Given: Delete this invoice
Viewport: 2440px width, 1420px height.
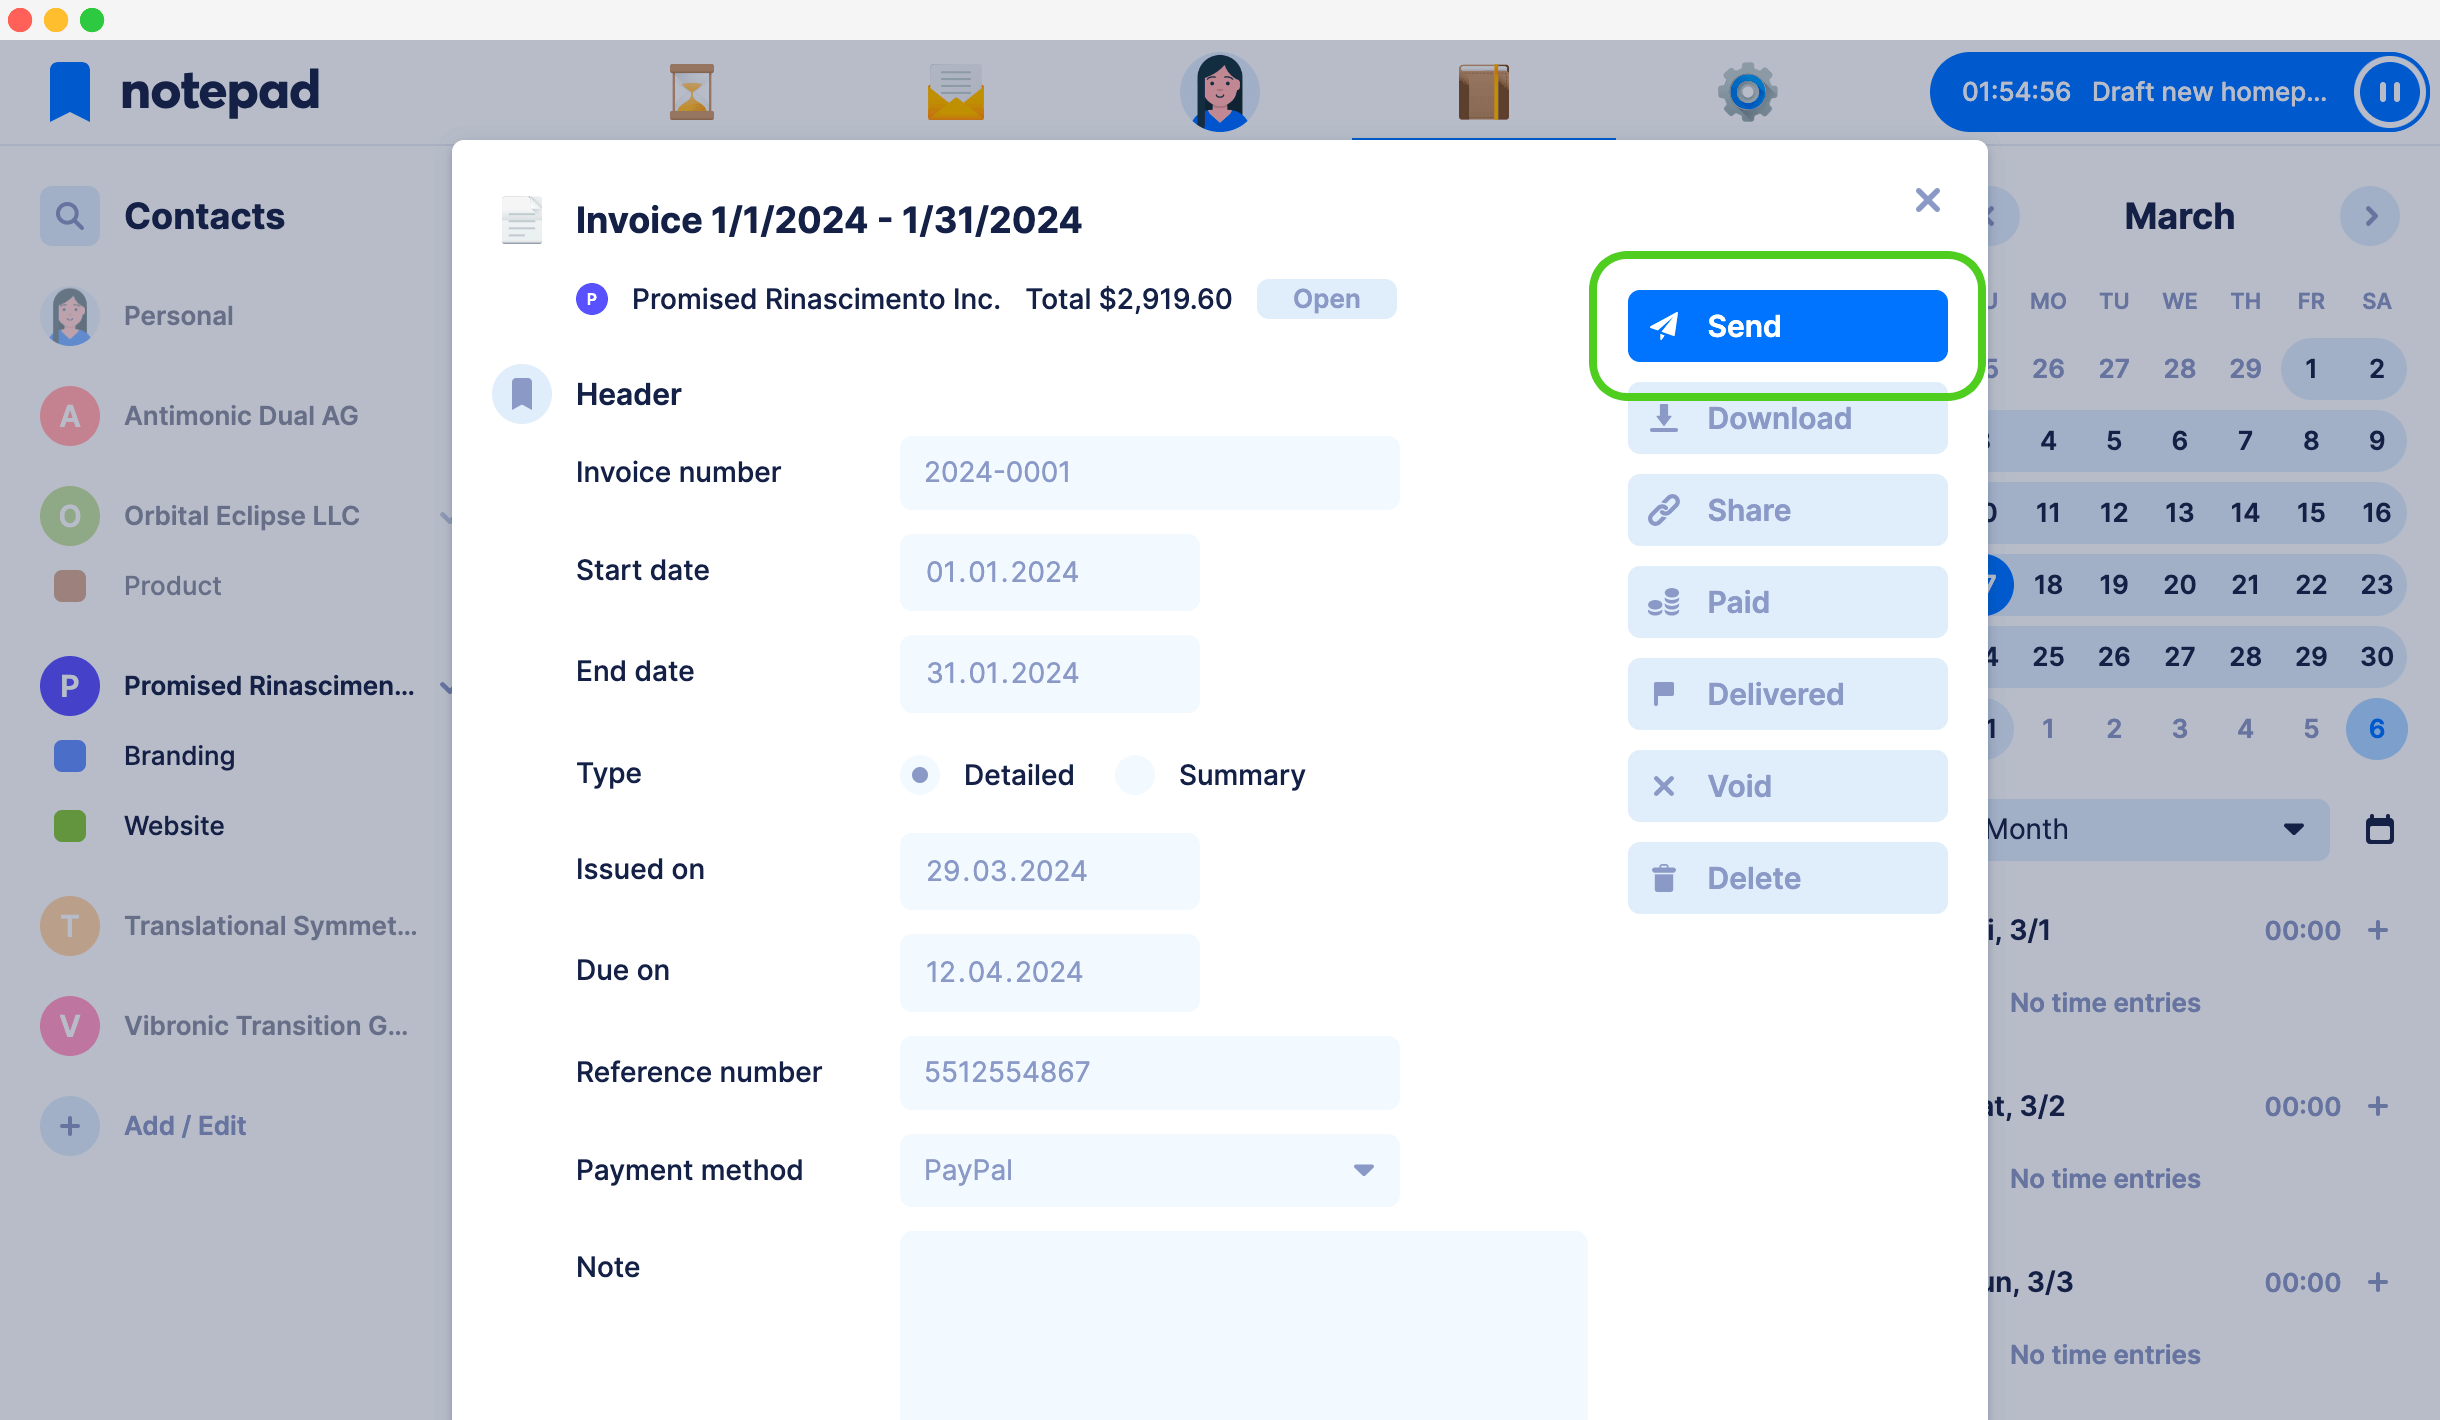Looking at the screenshot, I should 1788,877.
